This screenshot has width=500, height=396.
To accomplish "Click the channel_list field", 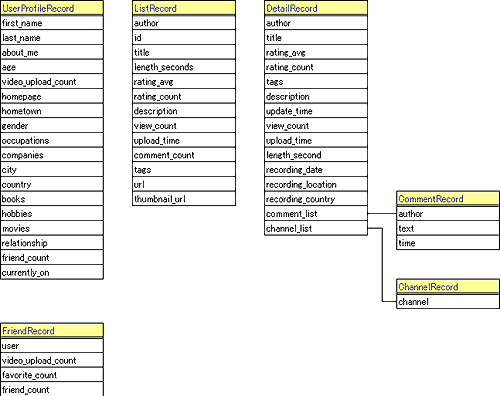I will coord(316,228).
